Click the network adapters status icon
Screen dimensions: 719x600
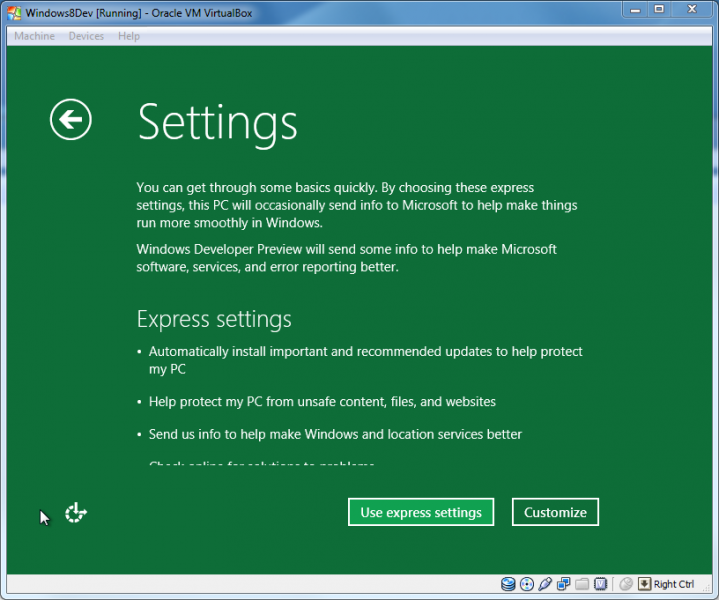click(x=564, y=584)
